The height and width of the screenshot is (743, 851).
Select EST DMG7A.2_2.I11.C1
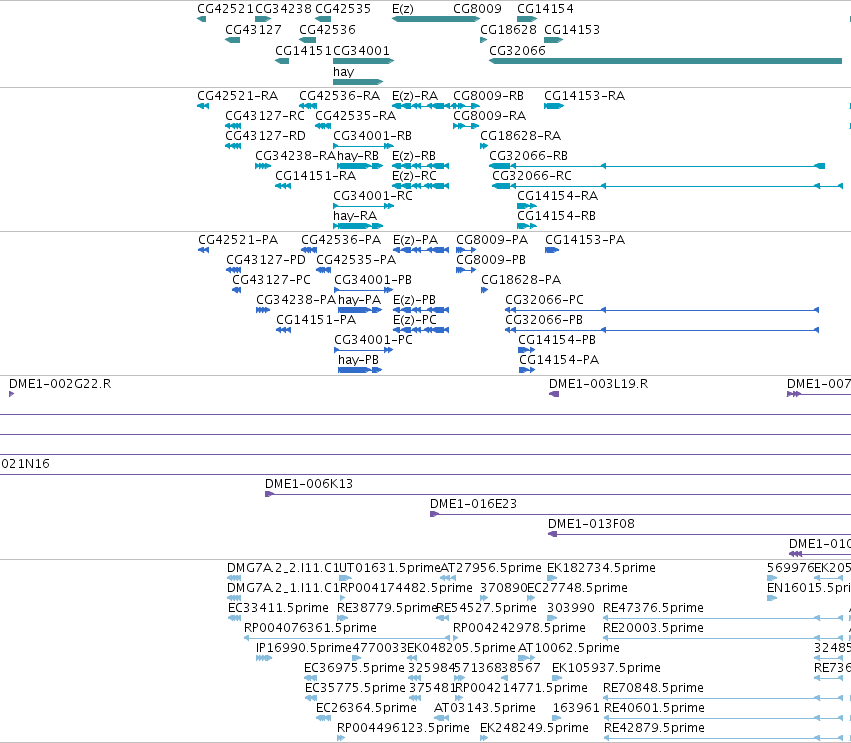coord(282,568)
